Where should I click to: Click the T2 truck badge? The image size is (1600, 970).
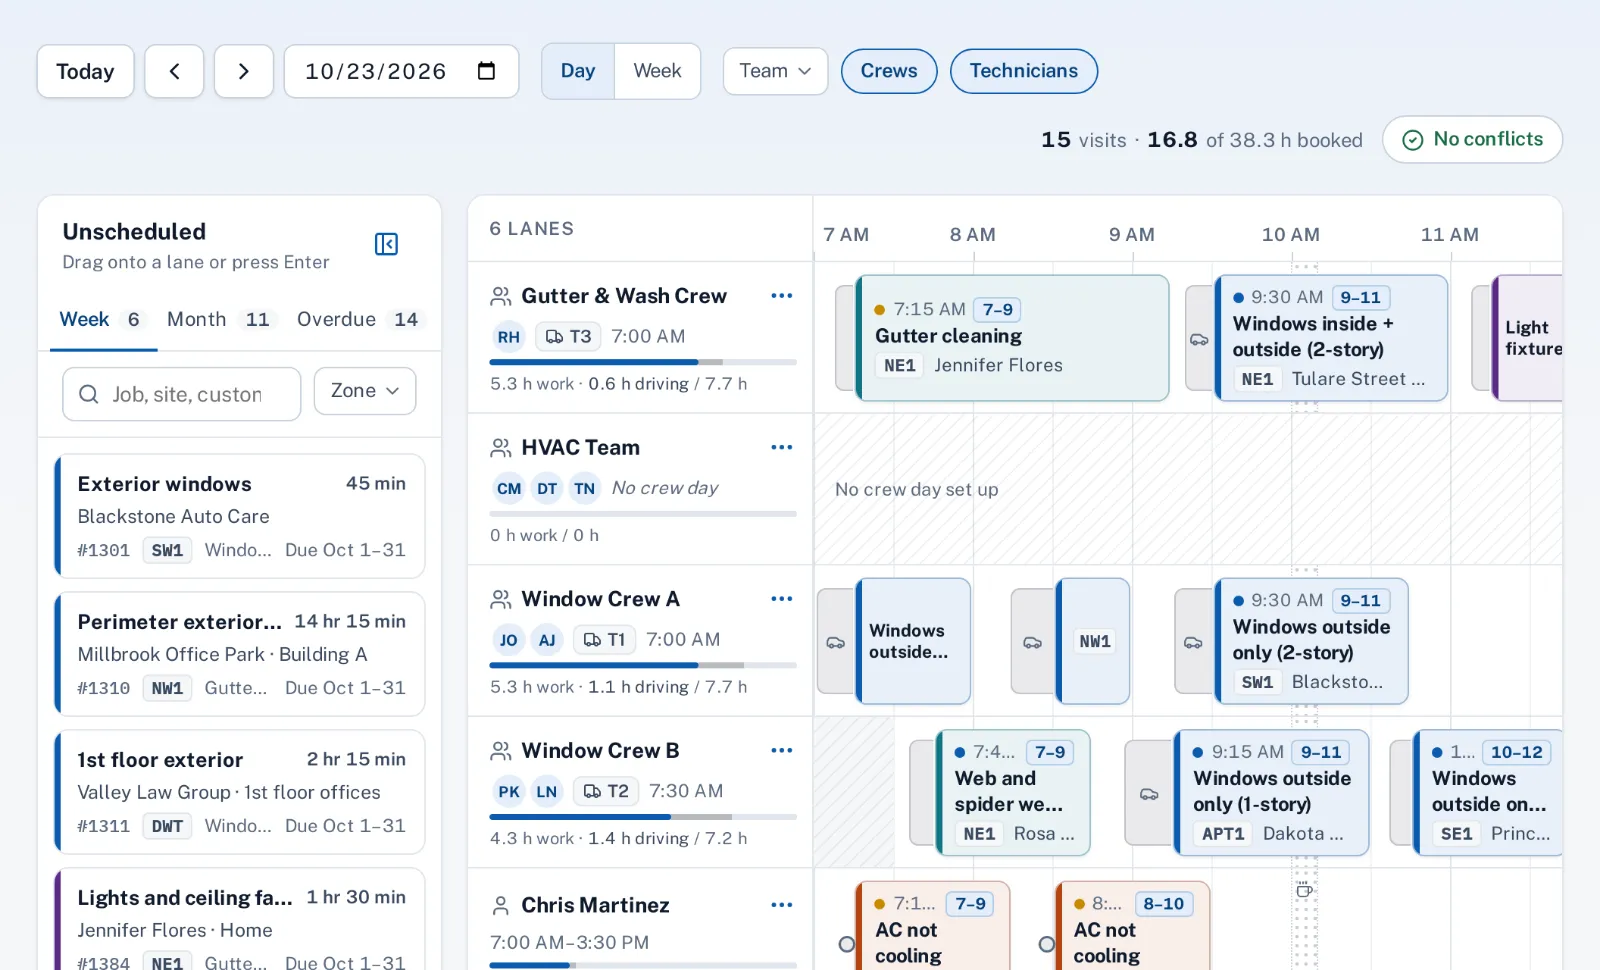click(606, 791)
